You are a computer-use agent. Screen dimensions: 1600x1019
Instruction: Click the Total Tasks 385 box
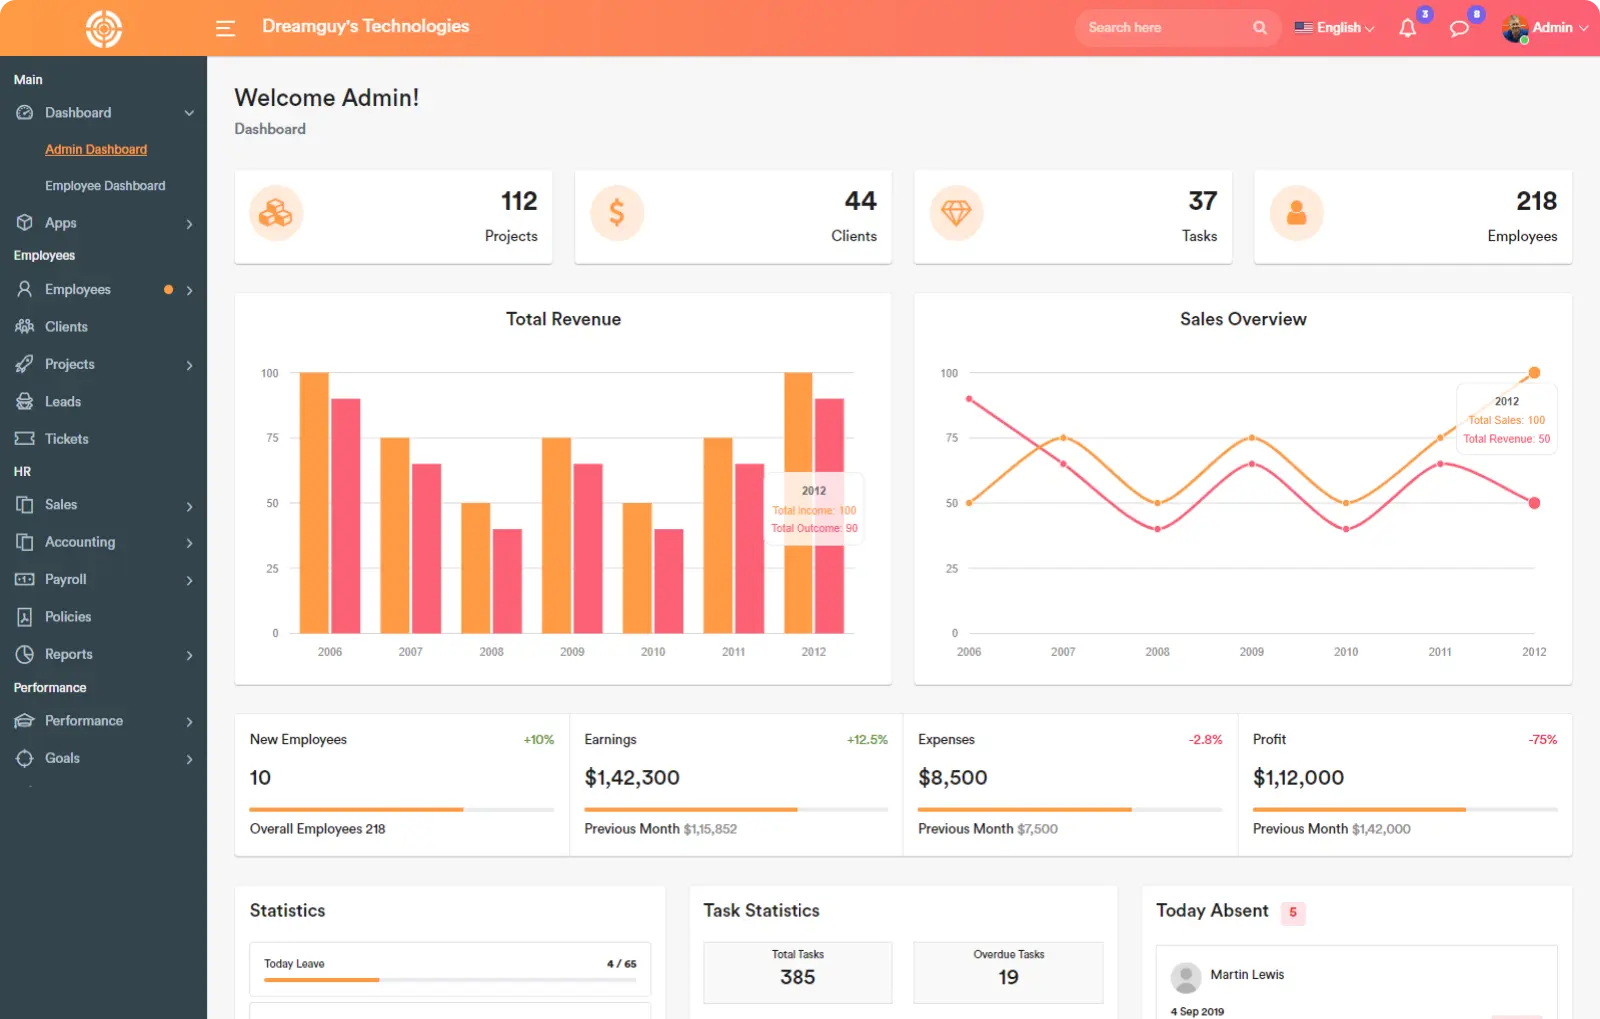(x=798, y=972)
